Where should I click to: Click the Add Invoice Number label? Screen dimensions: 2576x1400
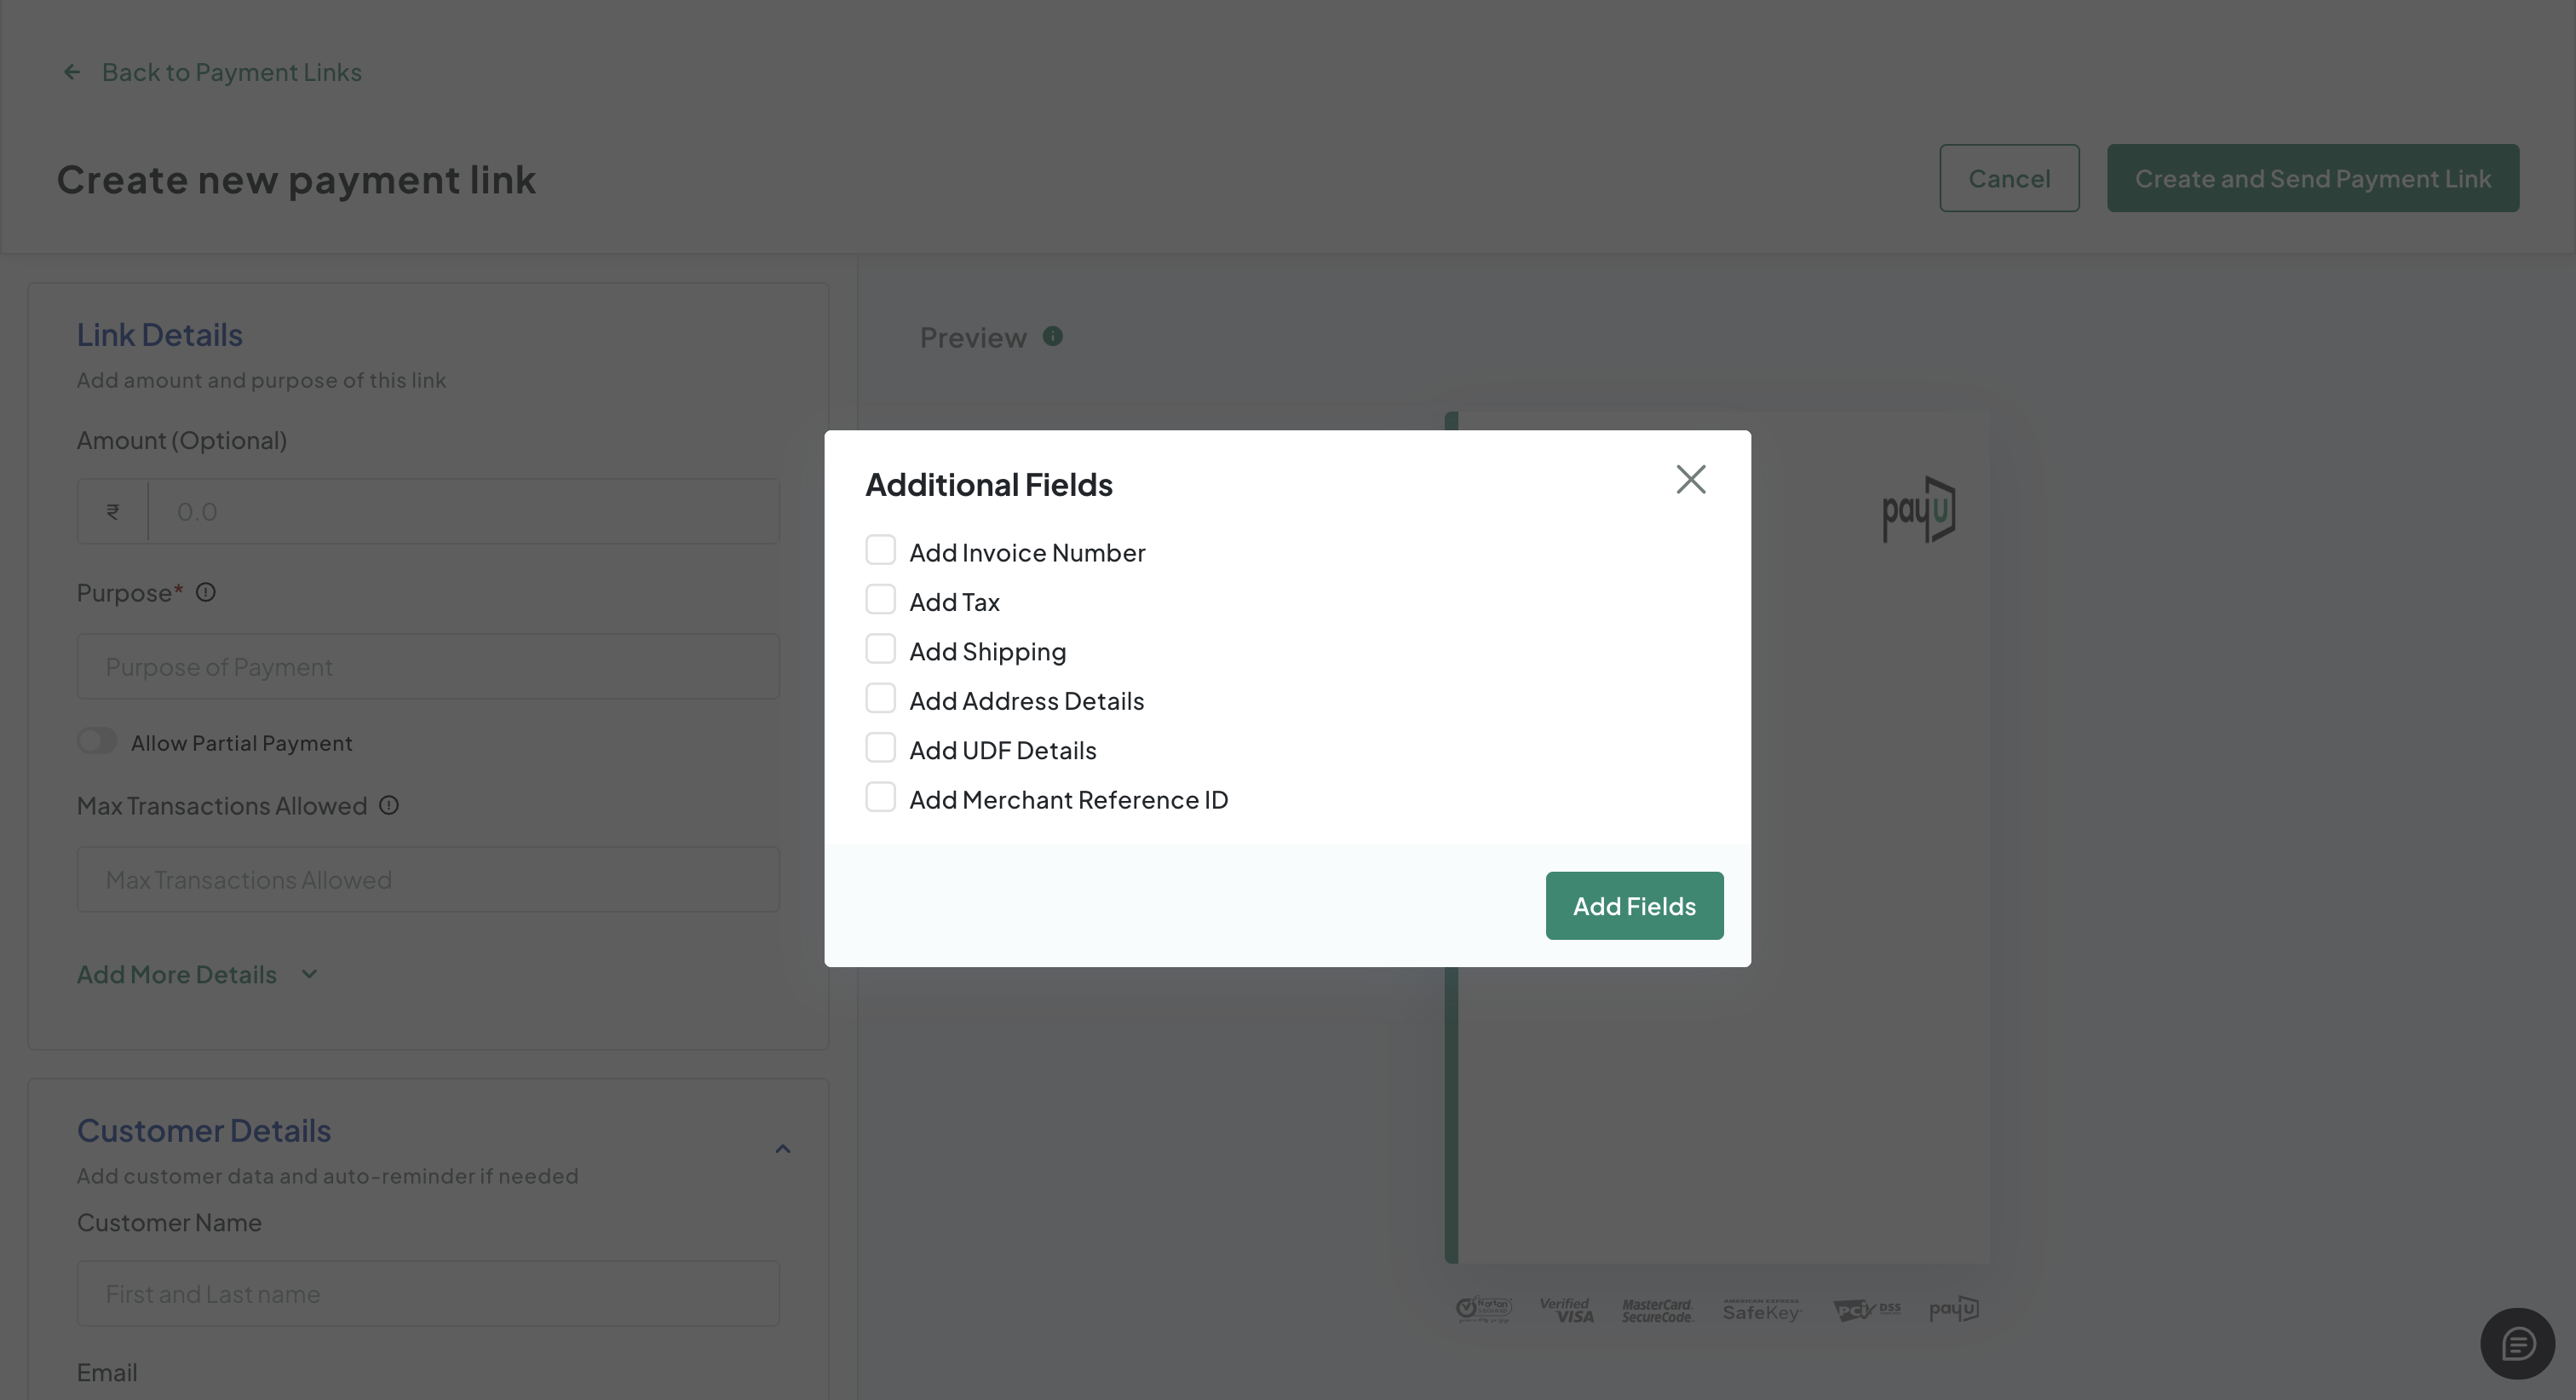(x=1027, y=553)
